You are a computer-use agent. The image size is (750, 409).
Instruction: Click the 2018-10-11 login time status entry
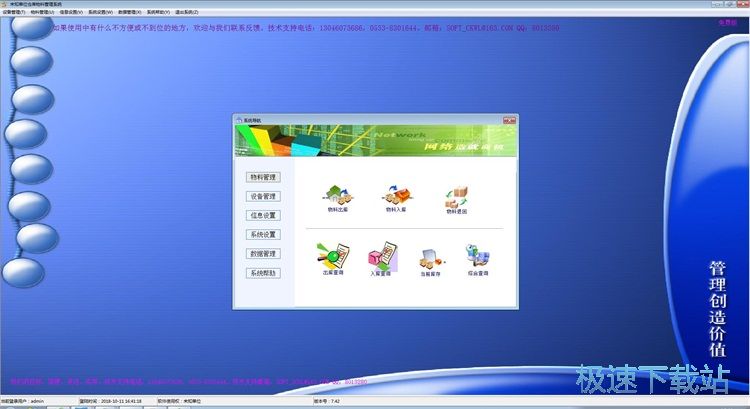110,401
